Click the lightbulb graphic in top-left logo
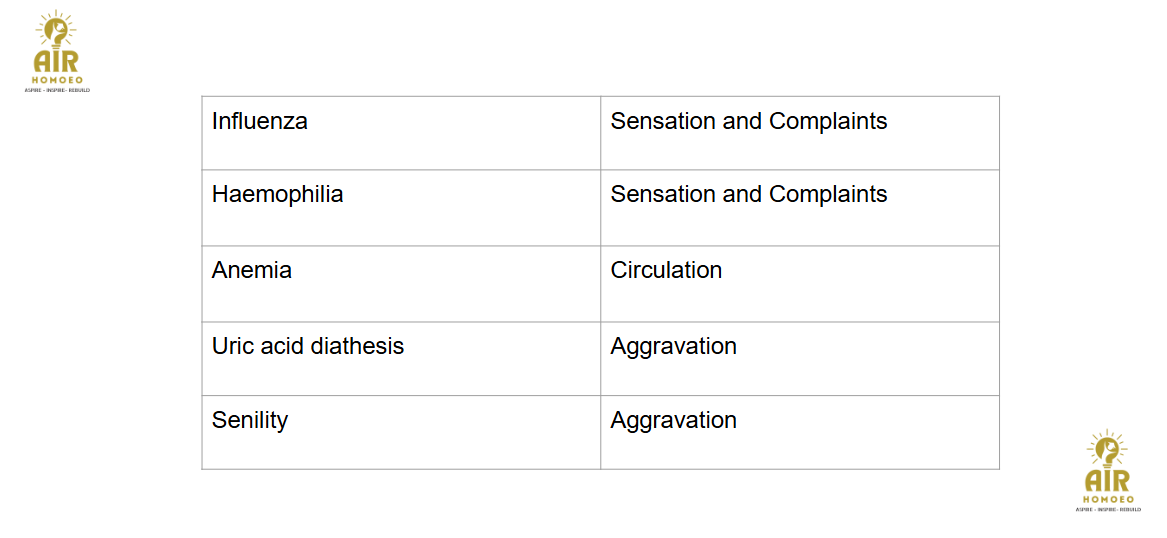This screenshot has height=538, width=1167. tap(57, 33)
